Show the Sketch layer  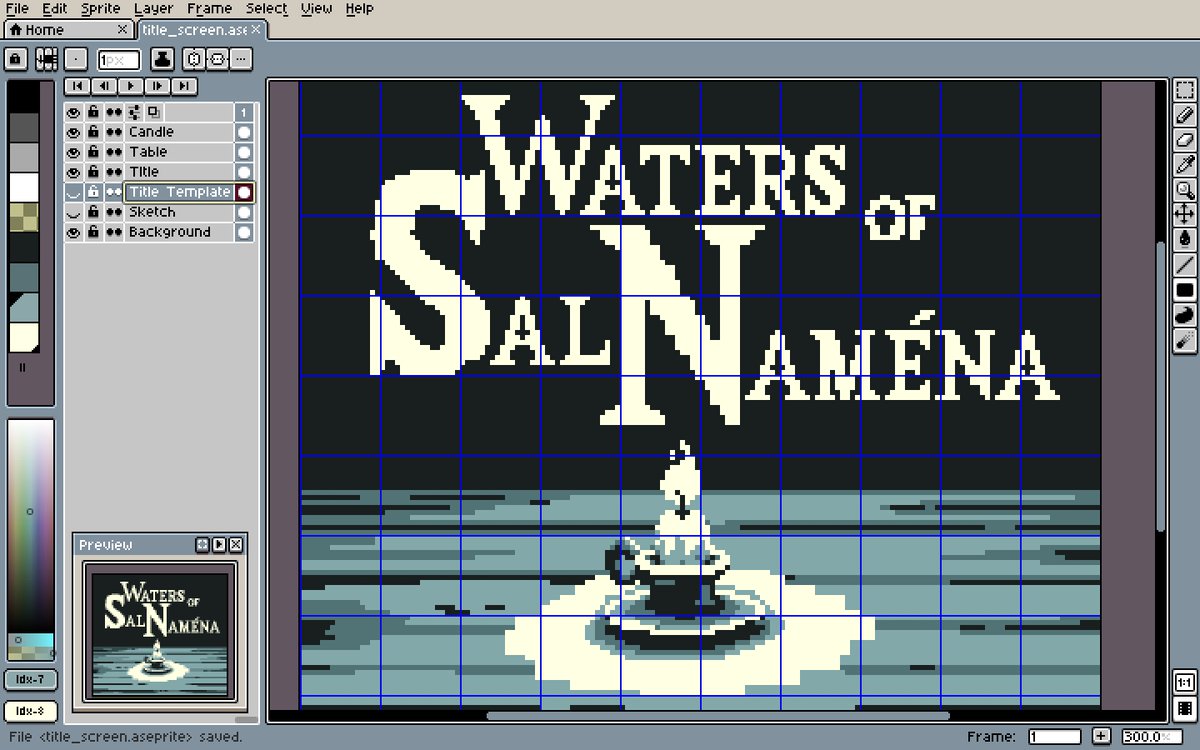coord(73,212)
